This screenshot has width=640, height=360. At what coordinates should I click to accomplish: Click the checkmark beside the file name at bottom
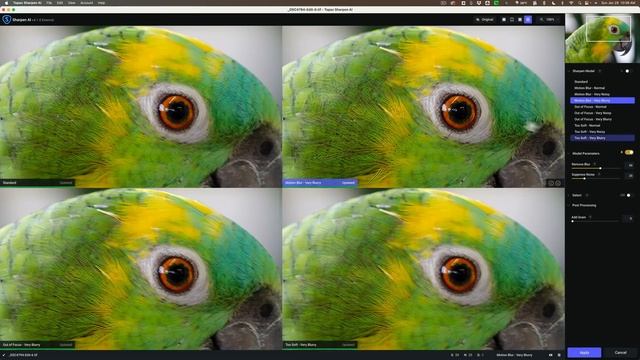4,355
